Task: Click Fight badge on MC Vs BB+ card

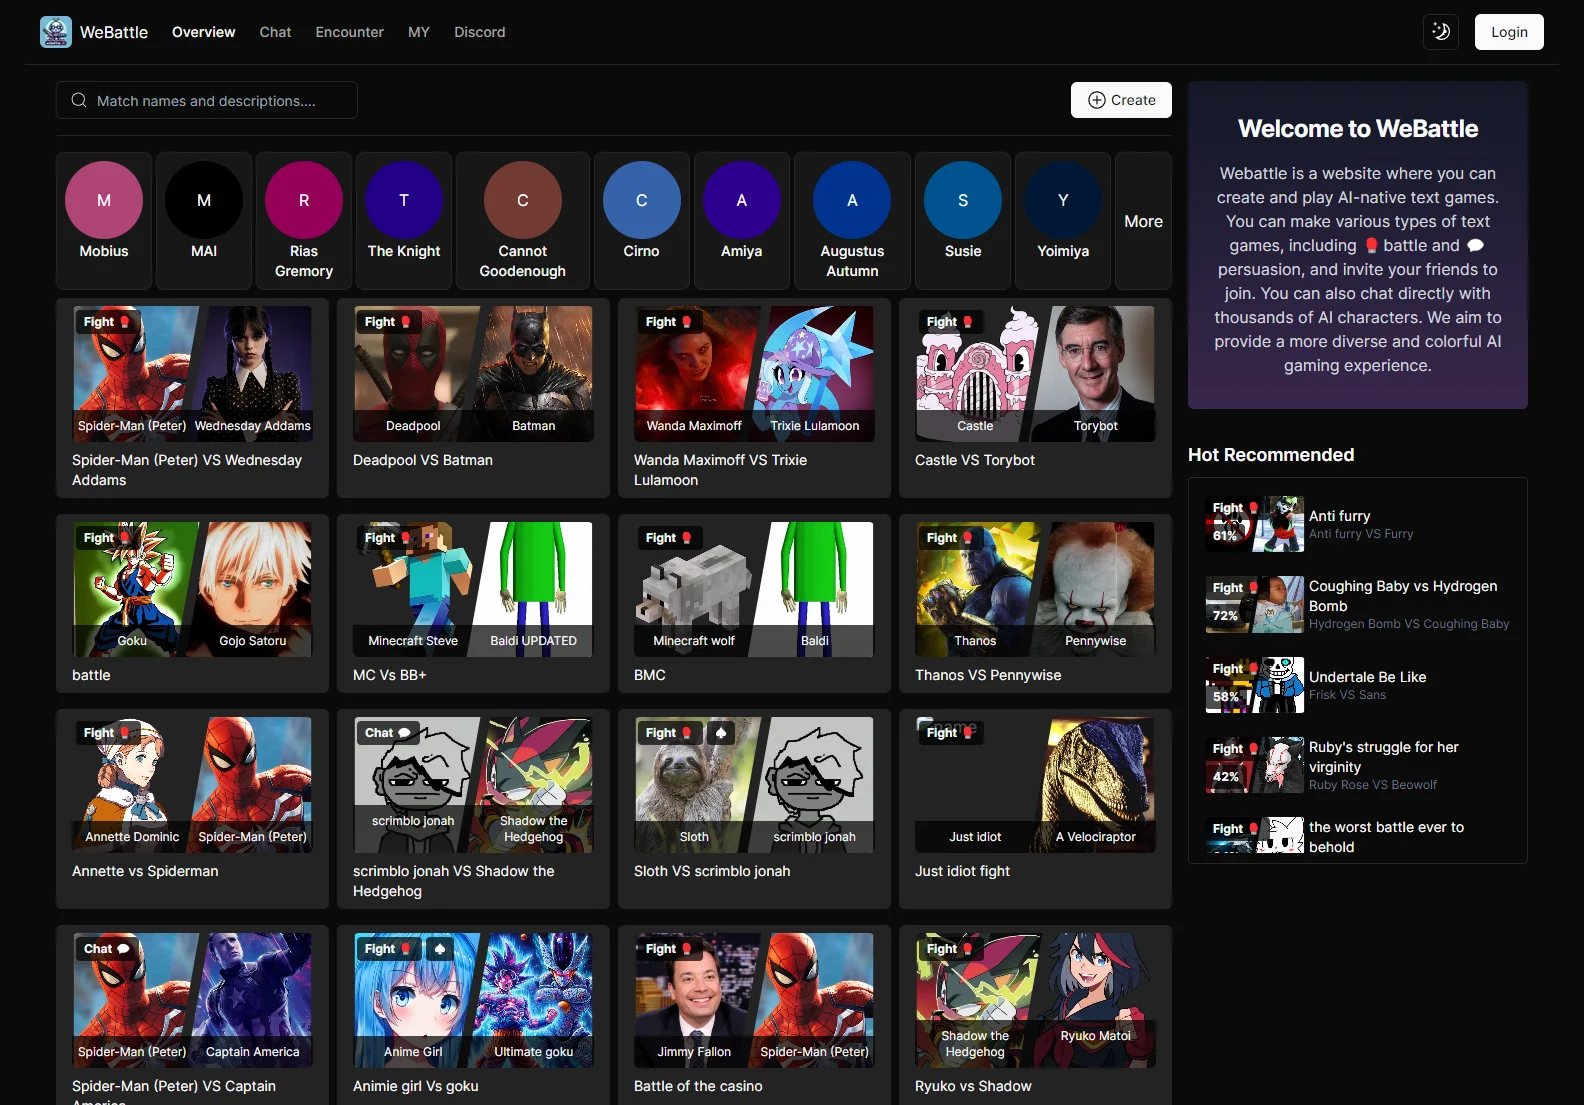Action: [388, 538]
